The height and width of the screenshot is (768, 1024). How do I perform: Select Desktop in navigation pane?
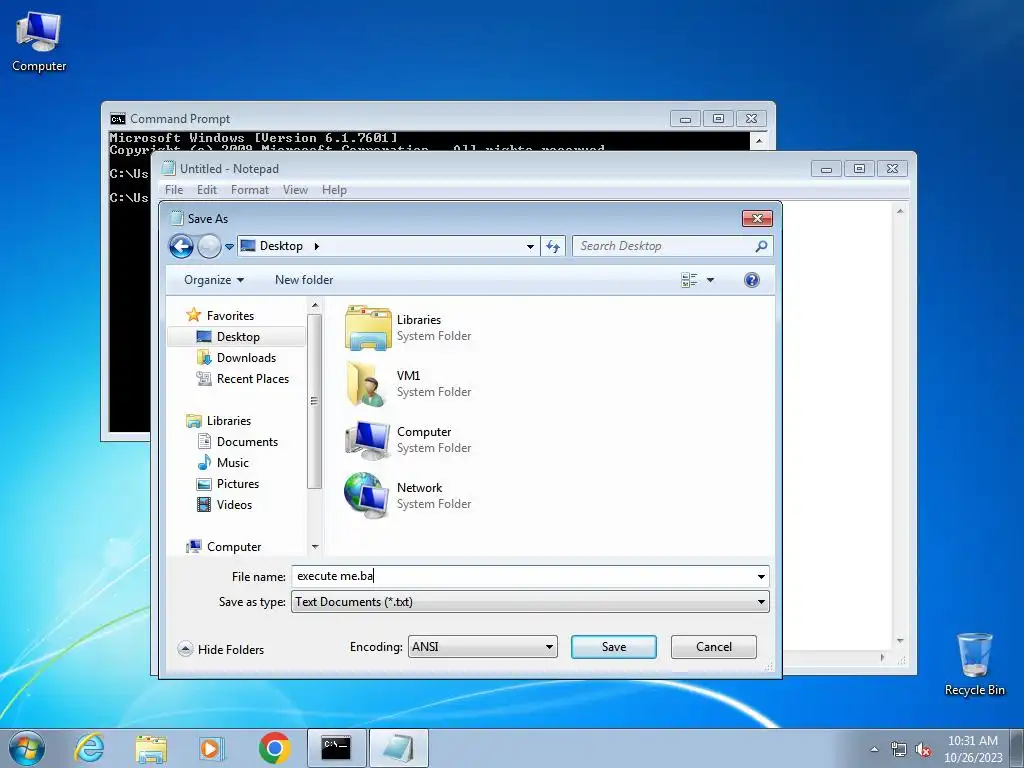coord(238,336)
